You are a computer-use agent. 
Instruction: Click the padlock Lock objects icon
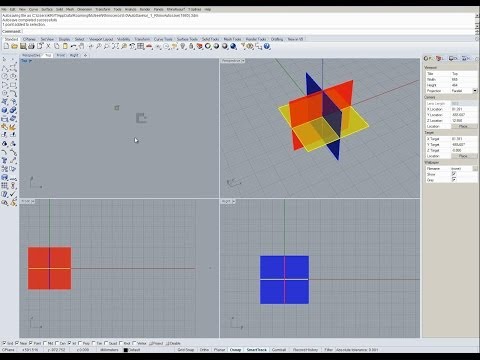(x=191, y=46)
